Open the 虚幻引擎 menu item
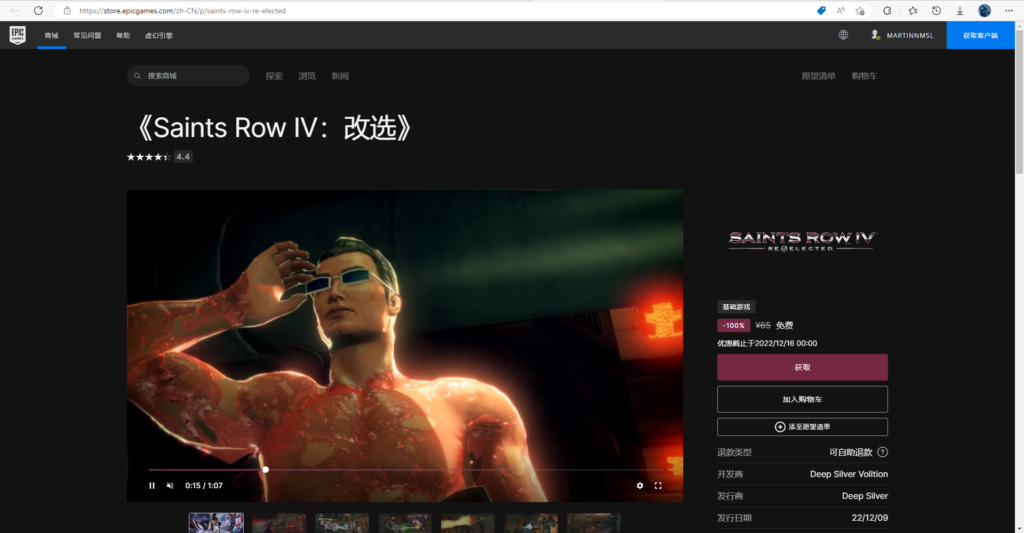 [x=159, y=35]
